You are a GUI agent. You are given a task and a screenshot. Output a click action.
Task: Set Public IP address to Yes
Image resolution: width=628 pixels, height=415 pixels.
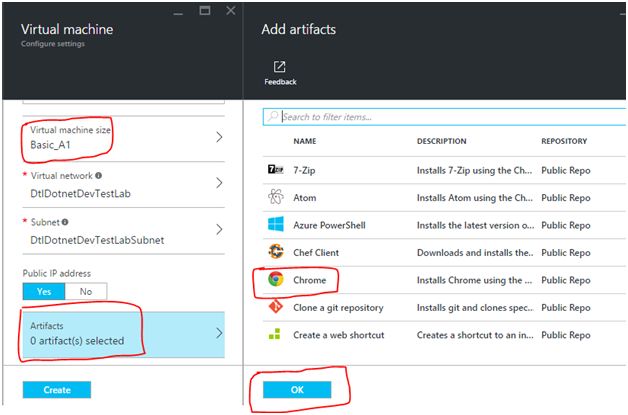tap(44, 292)
